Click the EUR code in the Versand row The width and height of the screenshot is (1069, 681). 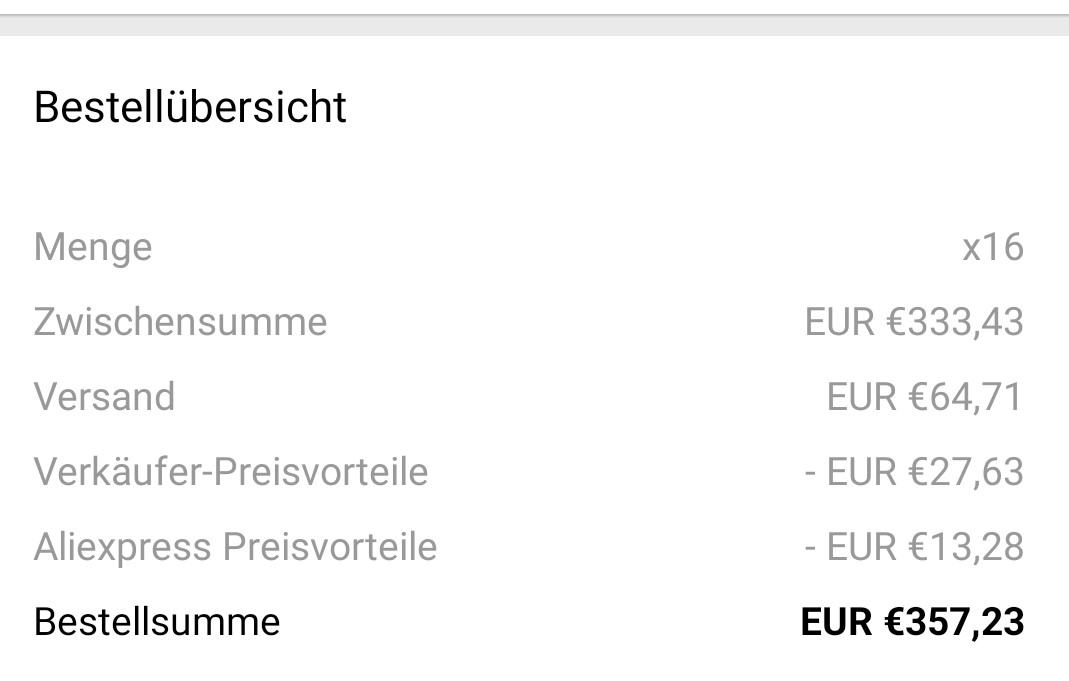point(862,397)
